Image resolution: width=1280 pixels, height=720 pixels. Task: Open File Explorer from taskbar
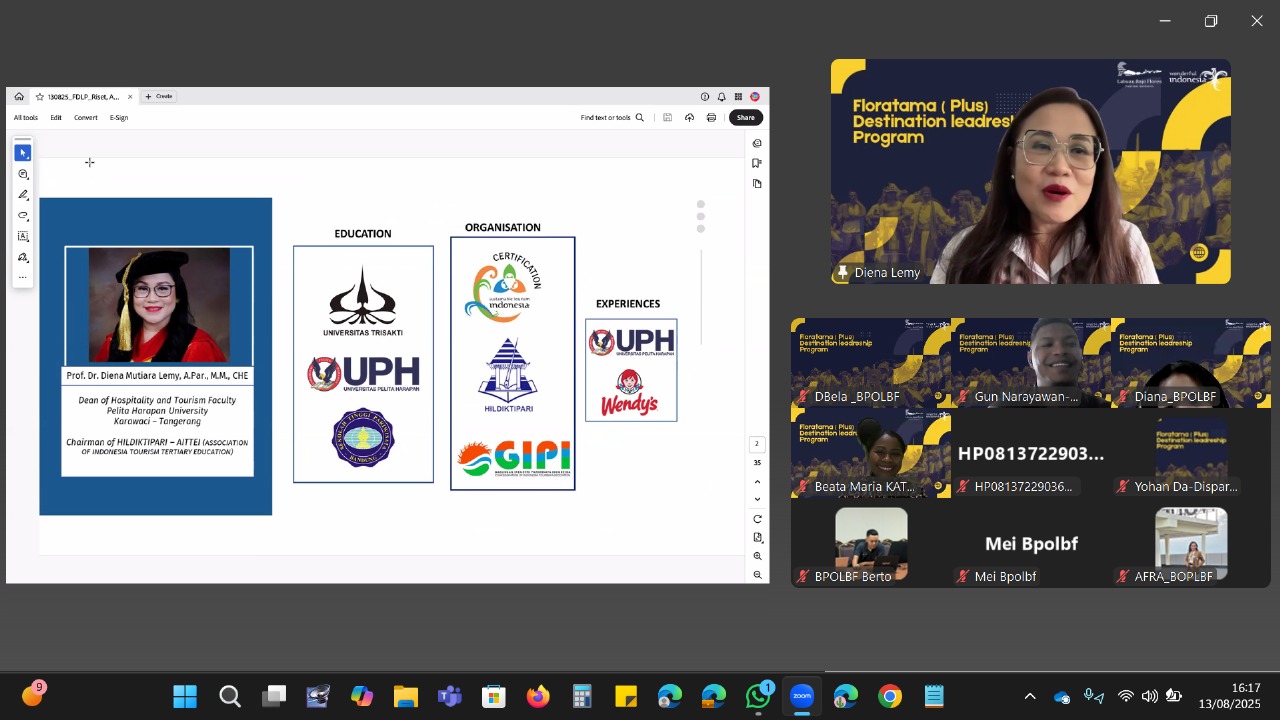[x=405, y=696]
